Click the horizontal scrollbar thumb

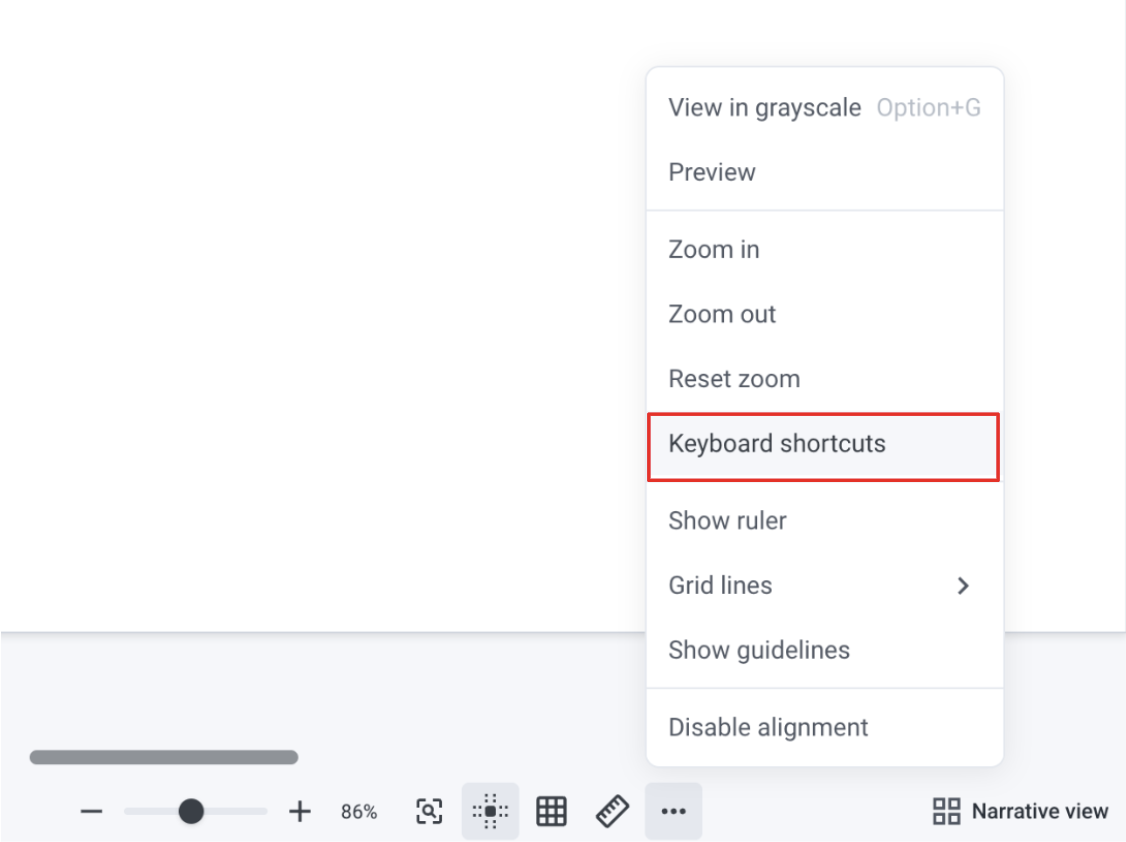164,757
